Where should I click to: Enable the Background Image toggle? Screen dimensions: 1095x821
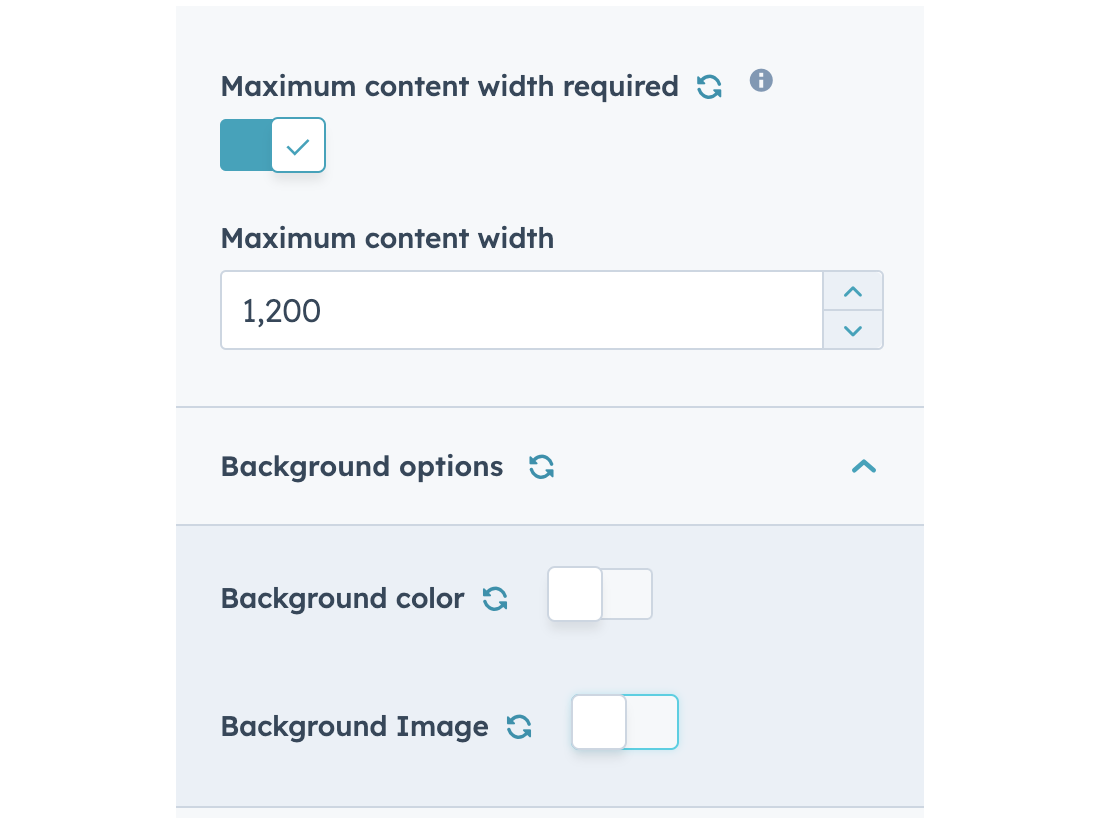624,722
